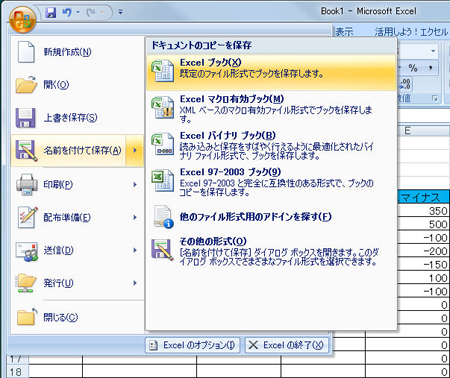The image size is (450, 378).
Task: Select the cell containing 350
Action: pyautogui.click(x=423, y=211)
